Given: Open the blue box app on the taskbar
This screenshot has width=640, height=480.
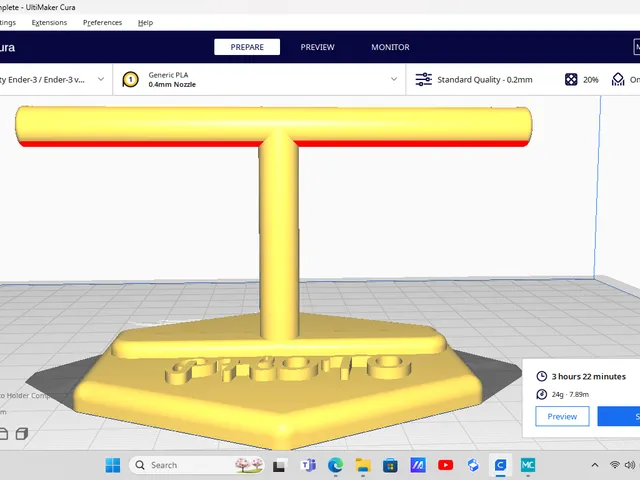Looking at the screenshot, I should click(473, 465).
